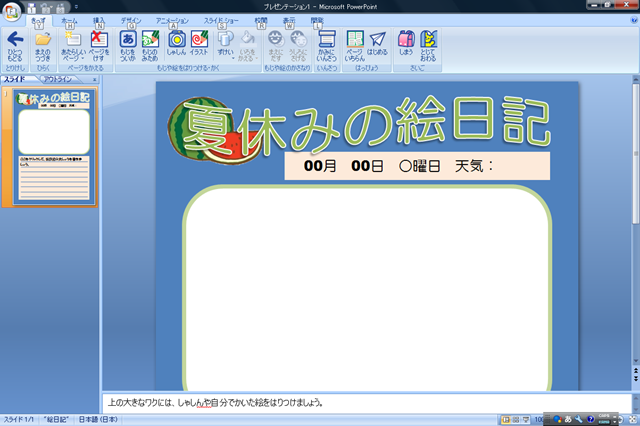Open the 校閲 ribbon tab
This screenshot has width=640, height=426.
pos(261,20)
